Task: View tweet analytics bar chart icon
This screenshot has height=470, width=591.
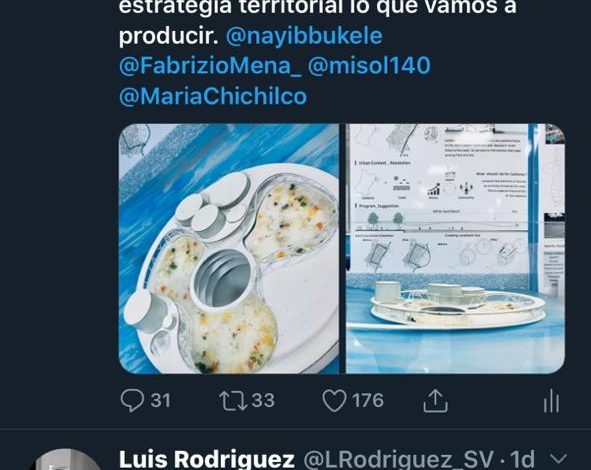Action: coord(551,401)
